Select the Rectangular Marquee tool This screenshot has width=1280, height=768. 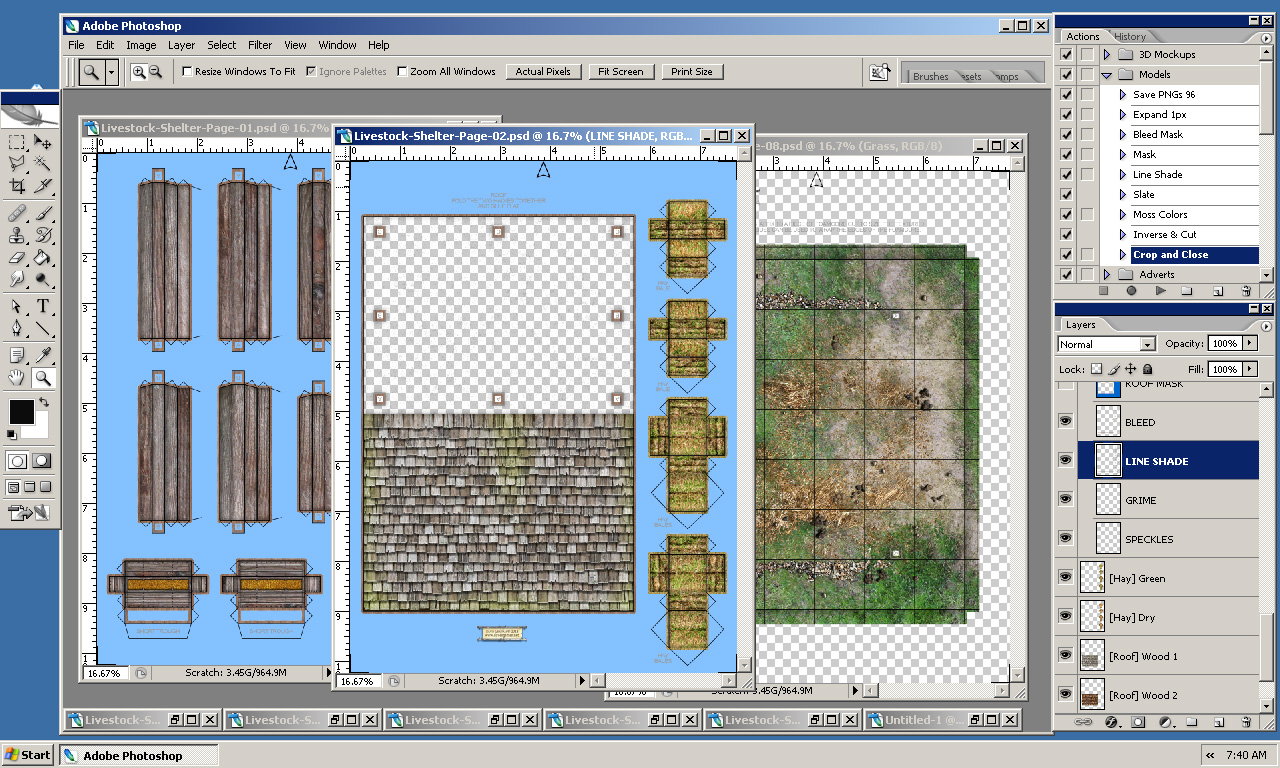(x=17, y=142)
